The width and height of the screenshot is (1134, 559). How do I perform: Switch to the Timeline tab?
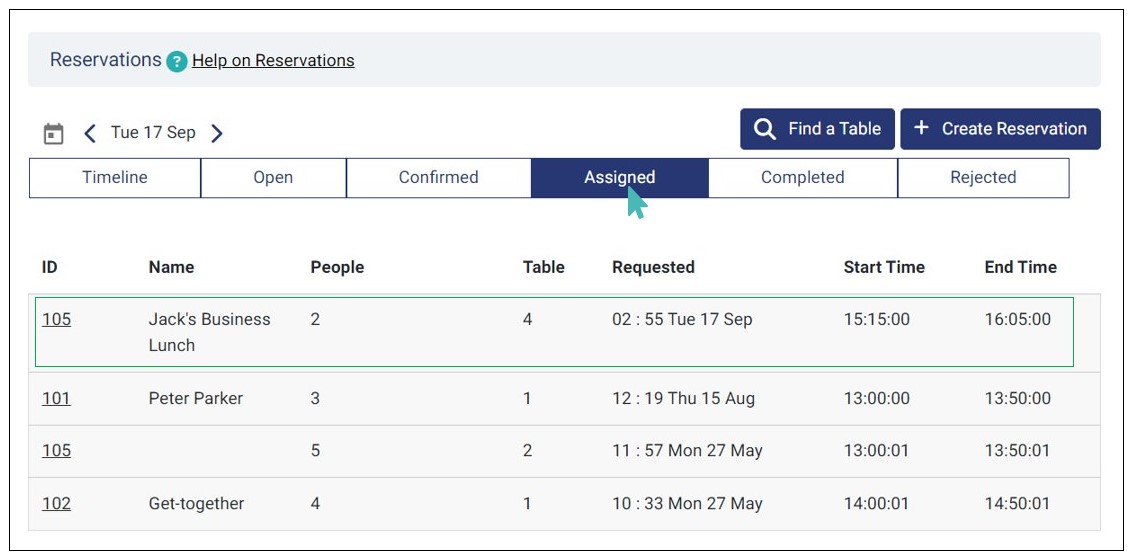[x=115, y=178]
